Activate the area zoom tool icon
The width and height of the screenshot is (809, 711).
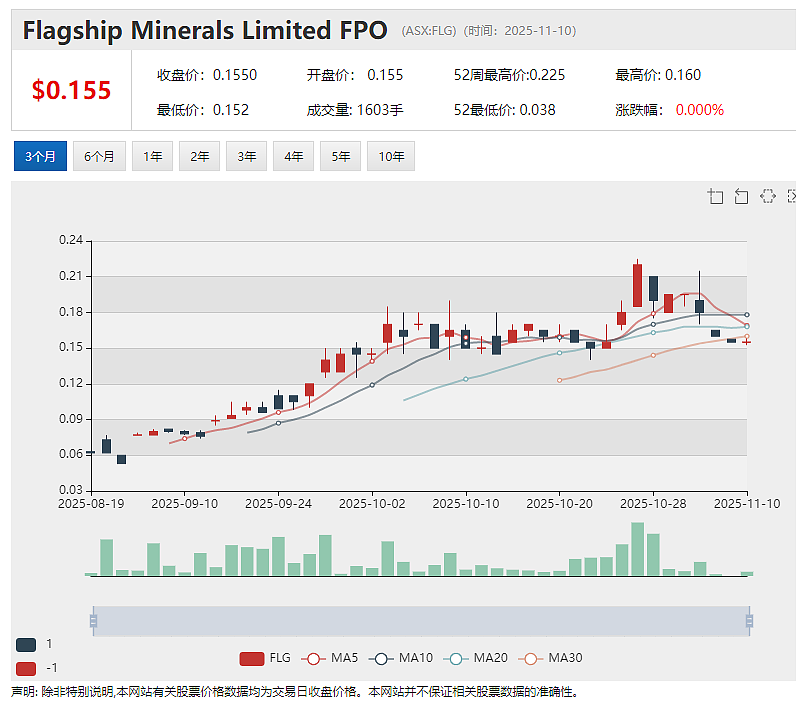(x=715, y=196)
